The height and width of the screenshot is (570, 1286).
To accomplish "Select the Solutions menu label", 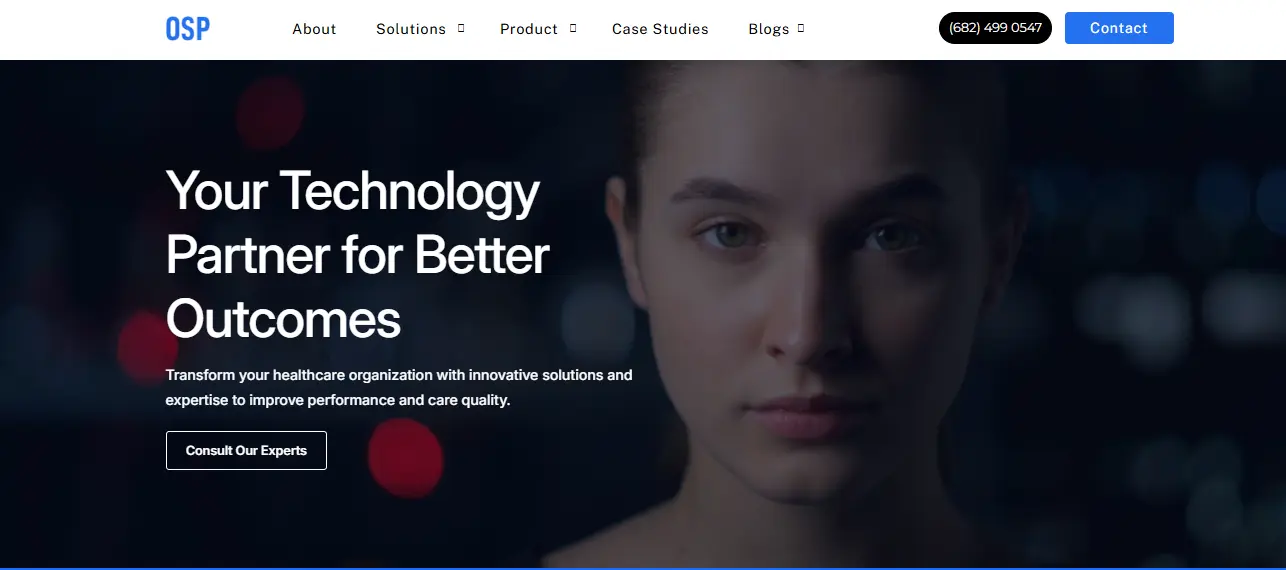I will coord(411,29).
